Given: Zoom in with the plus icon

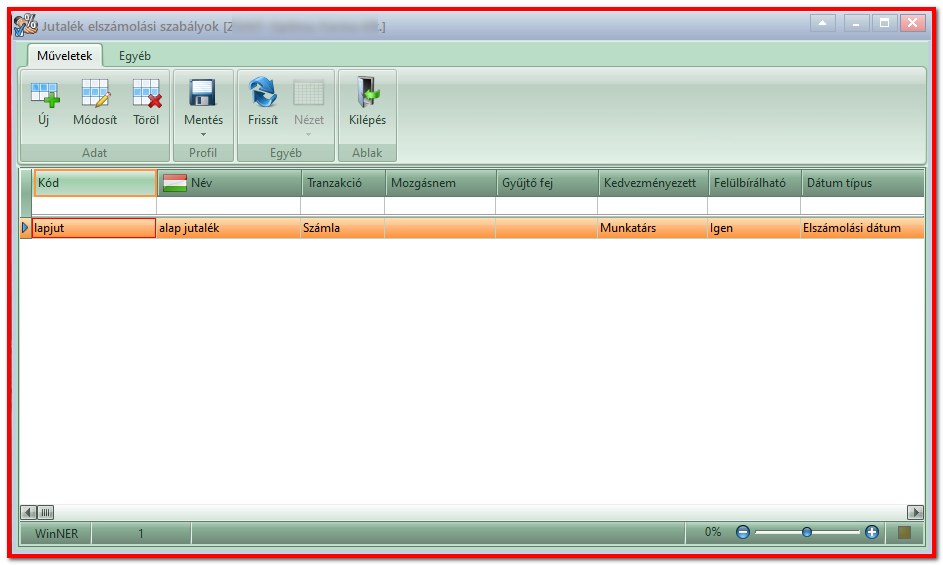Looking at the screenshot, I should click(x=871, y=532).
